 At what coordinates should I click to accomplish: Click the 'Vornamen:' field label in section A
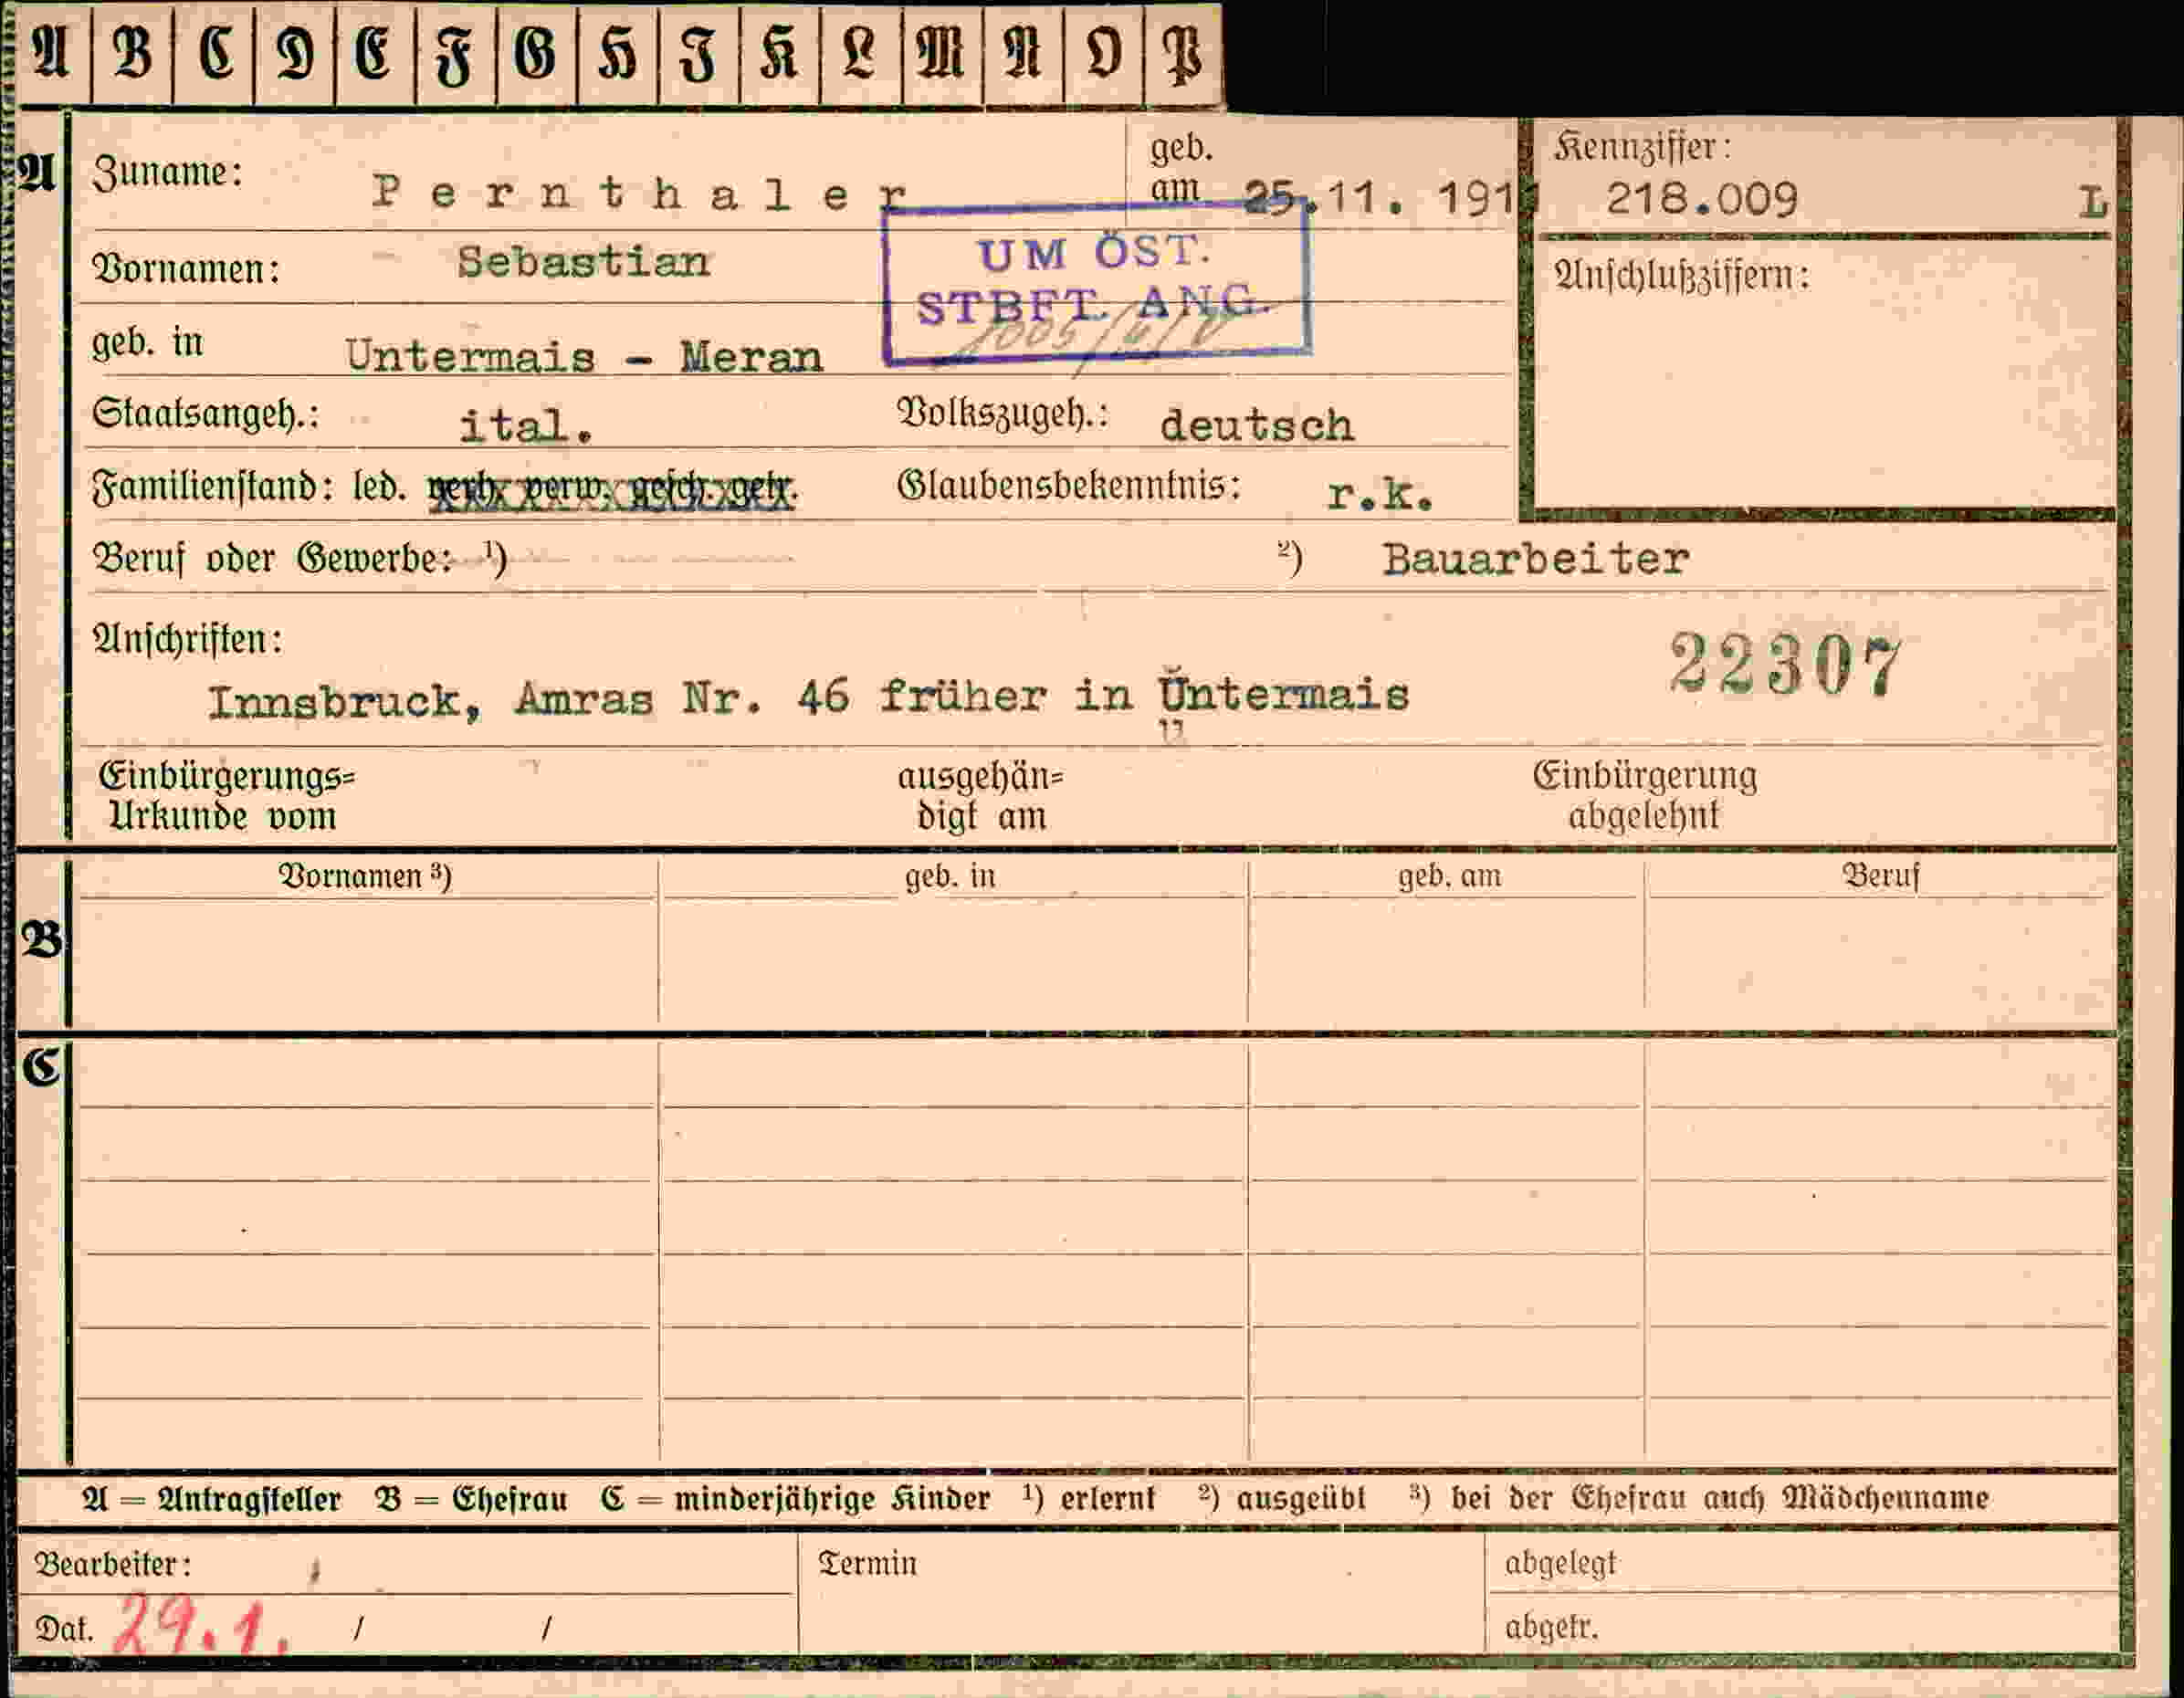[x=186, y=270]
